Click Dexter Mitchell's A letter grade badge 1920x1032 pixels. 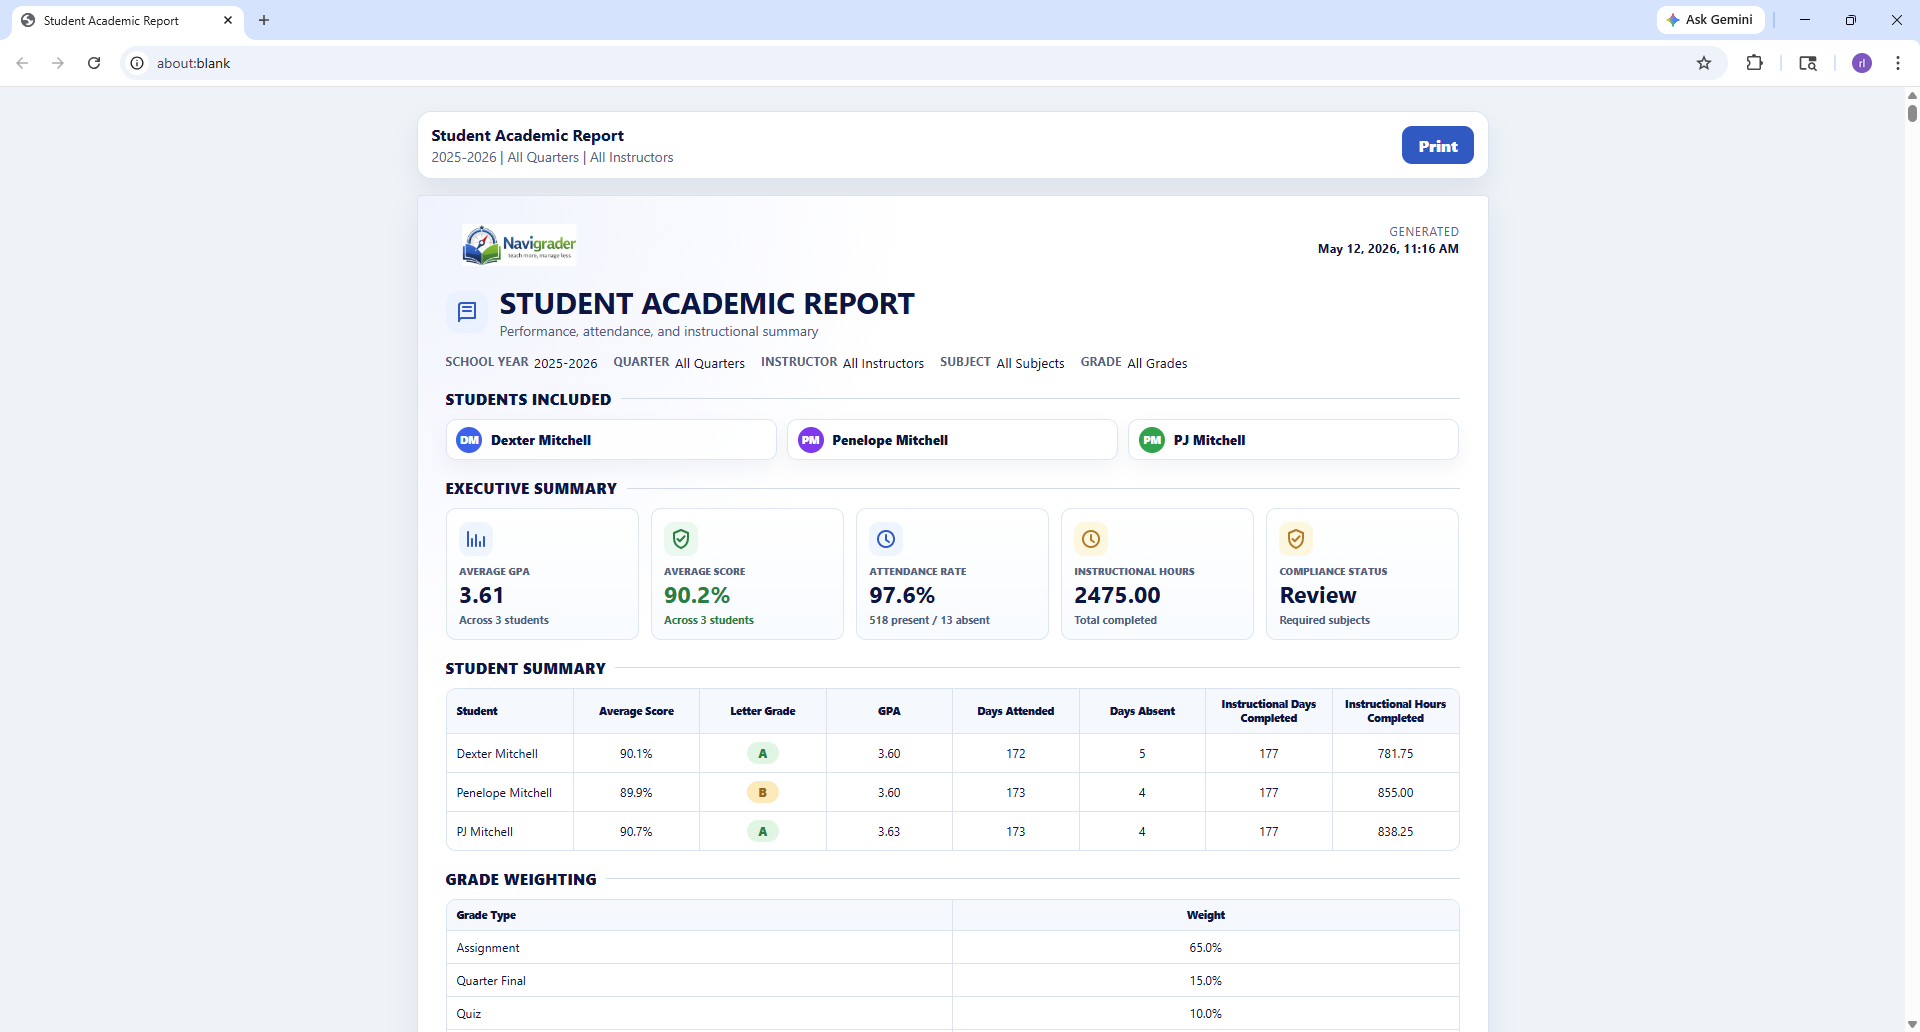point(763,753)
